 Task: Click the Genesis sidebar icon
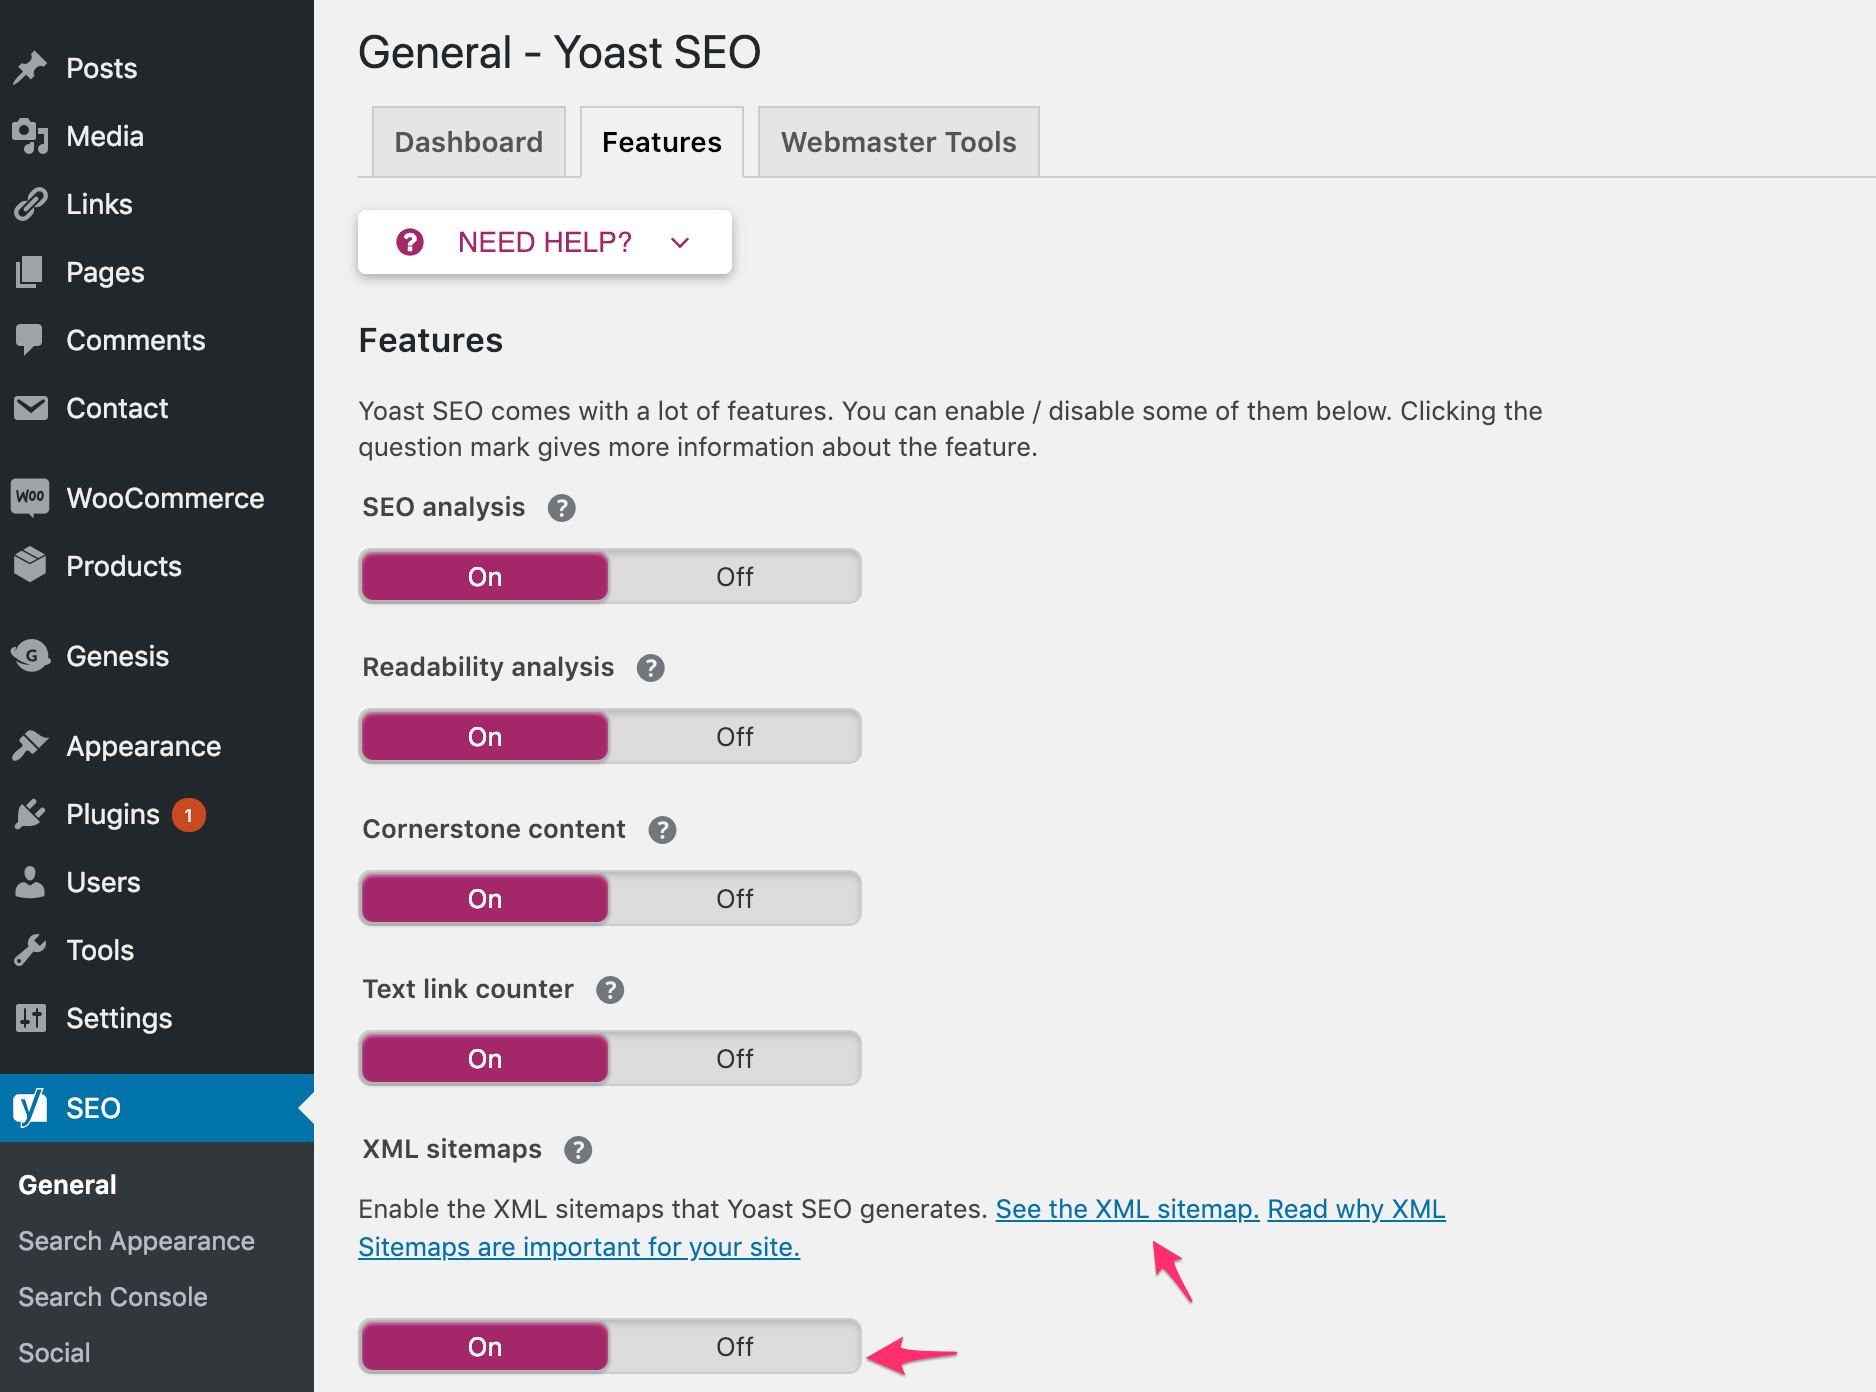[30, 656]
